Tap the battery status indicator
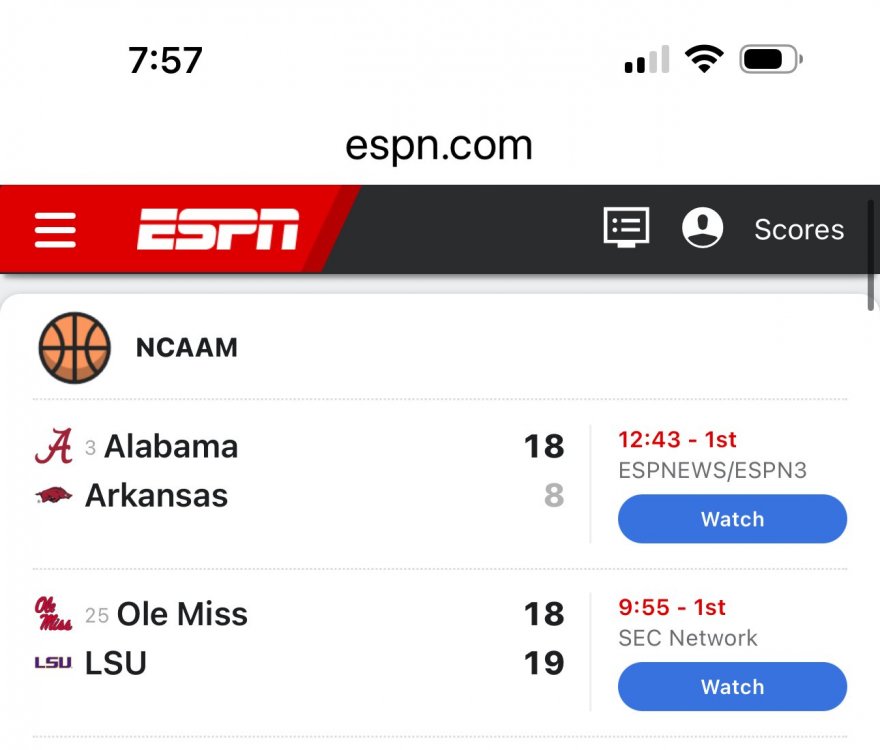Screen dimensions: 880x750 coord(770,60)
